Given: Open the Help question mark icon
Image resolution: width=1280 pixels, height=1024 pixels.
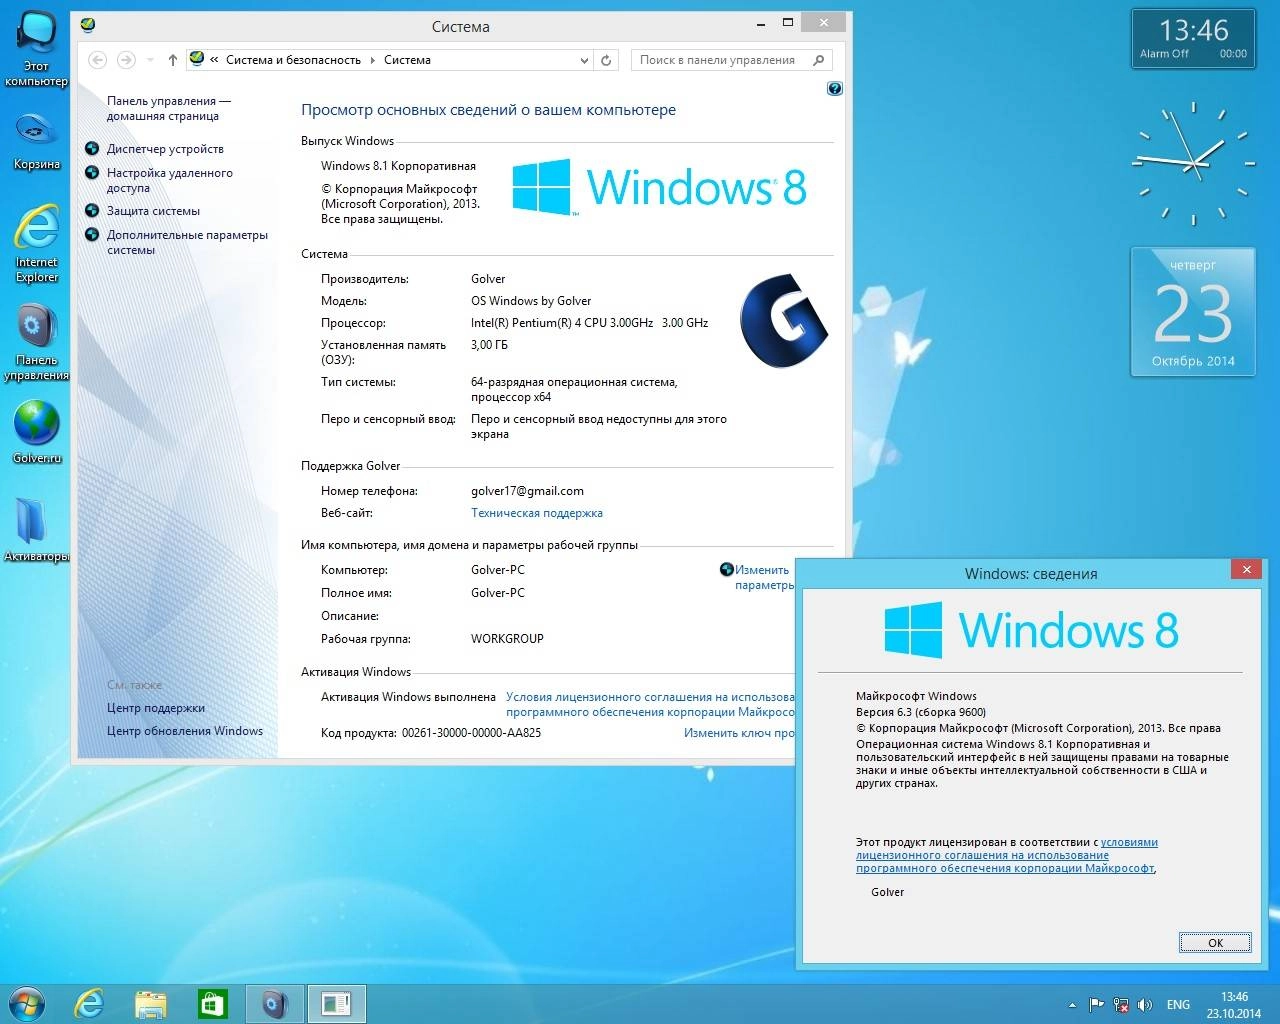Looking at the screenshot, I should click(x=835, y=88).
